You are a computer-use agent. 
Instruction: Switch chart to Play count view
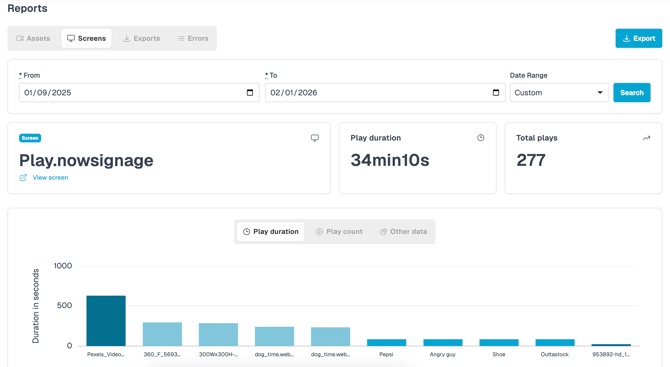(339, 232)
